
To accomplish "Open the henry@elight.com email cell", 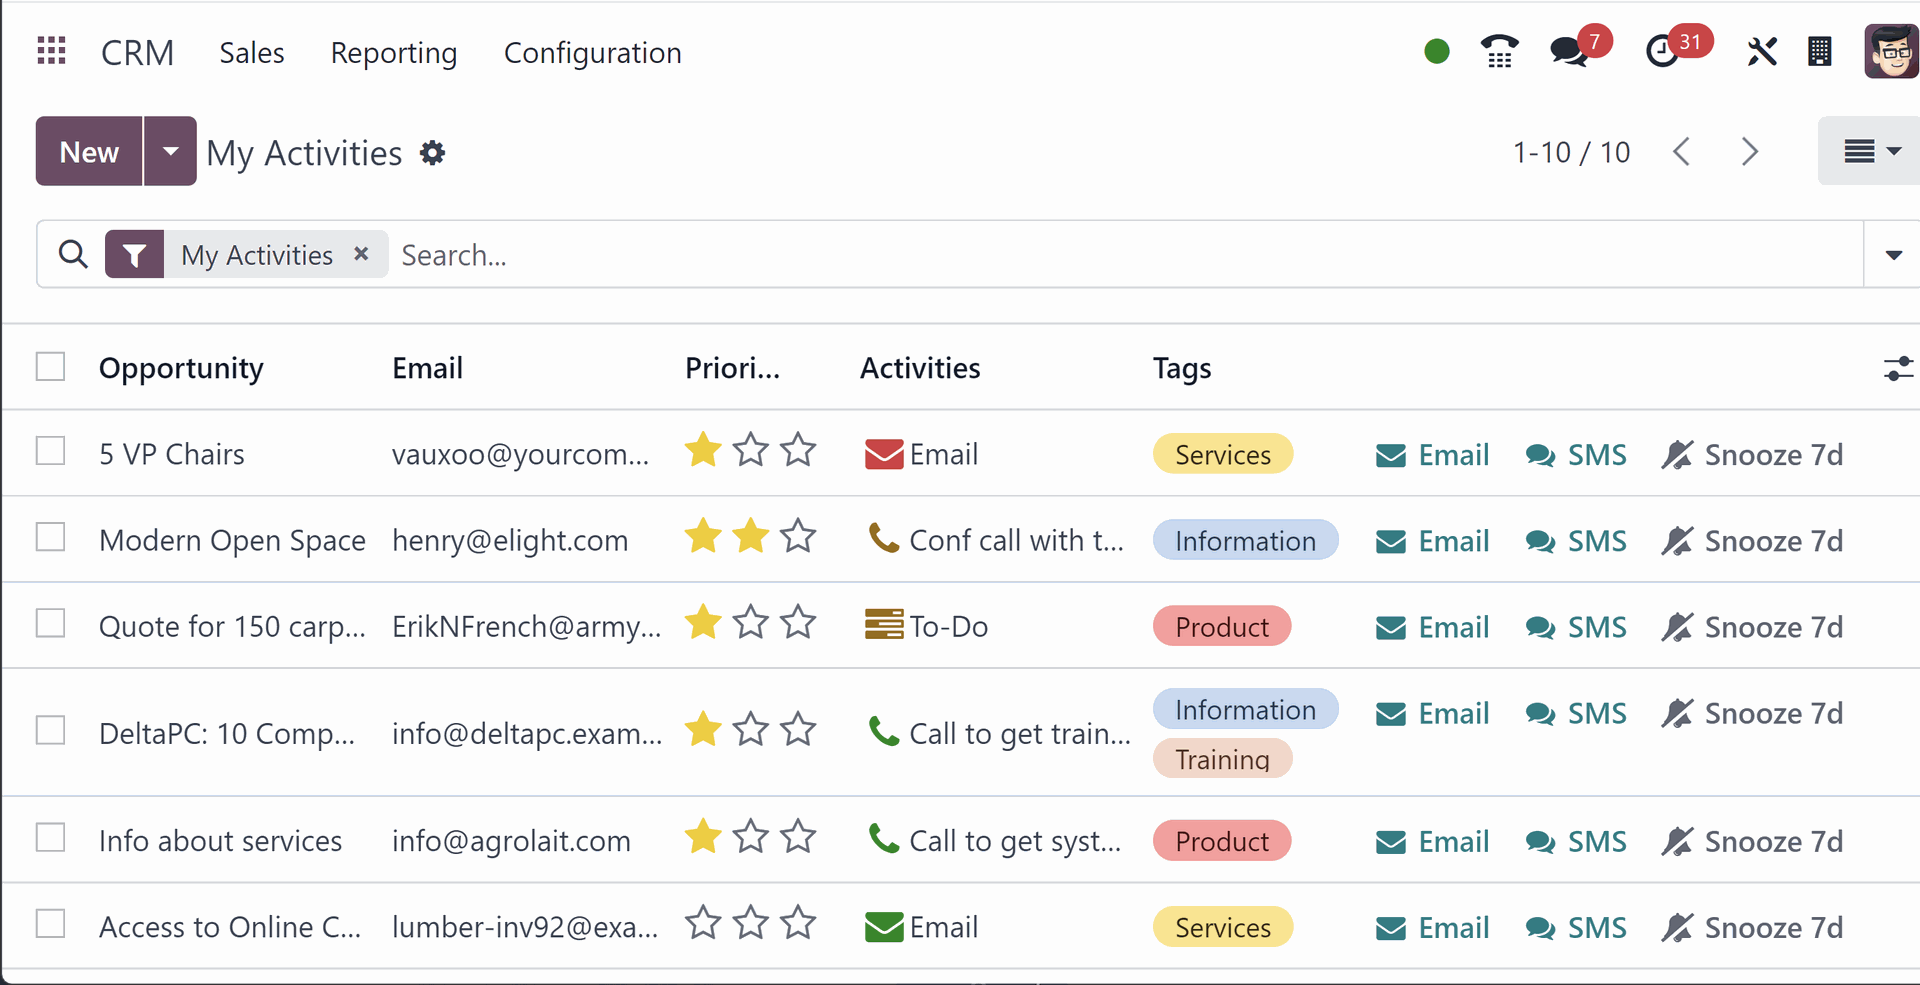I will point(510,540).
